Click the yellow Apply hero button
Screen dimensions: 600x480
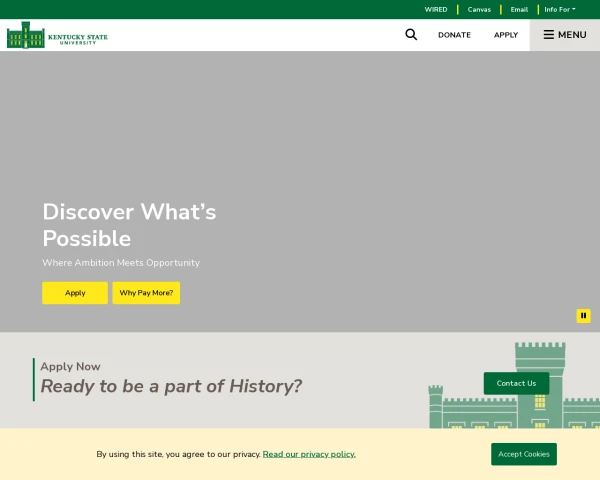point(75,293)
